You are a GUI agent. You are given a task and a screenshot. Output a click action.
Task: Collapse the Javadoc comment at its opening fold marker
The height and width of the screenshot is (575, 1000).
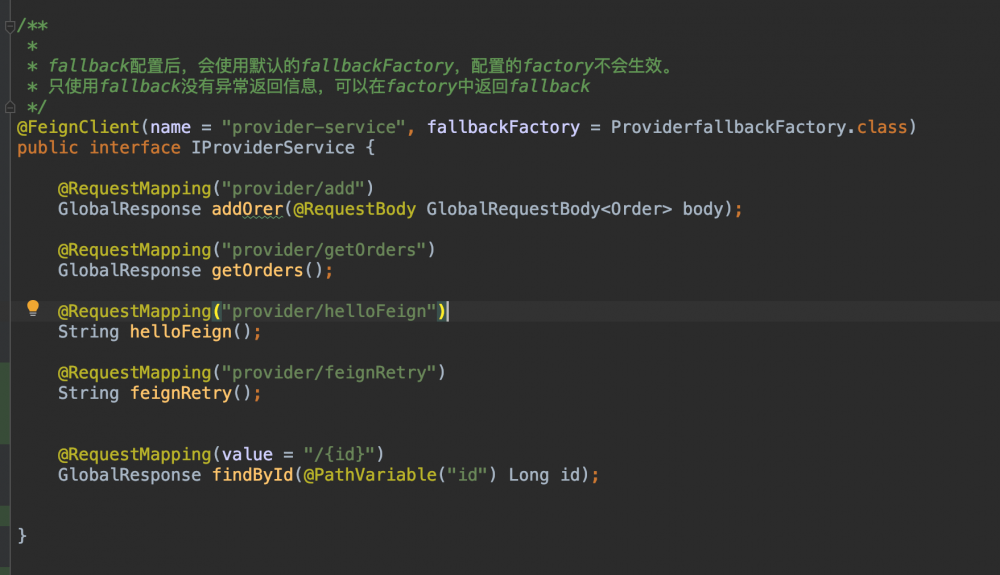[10, 27]
